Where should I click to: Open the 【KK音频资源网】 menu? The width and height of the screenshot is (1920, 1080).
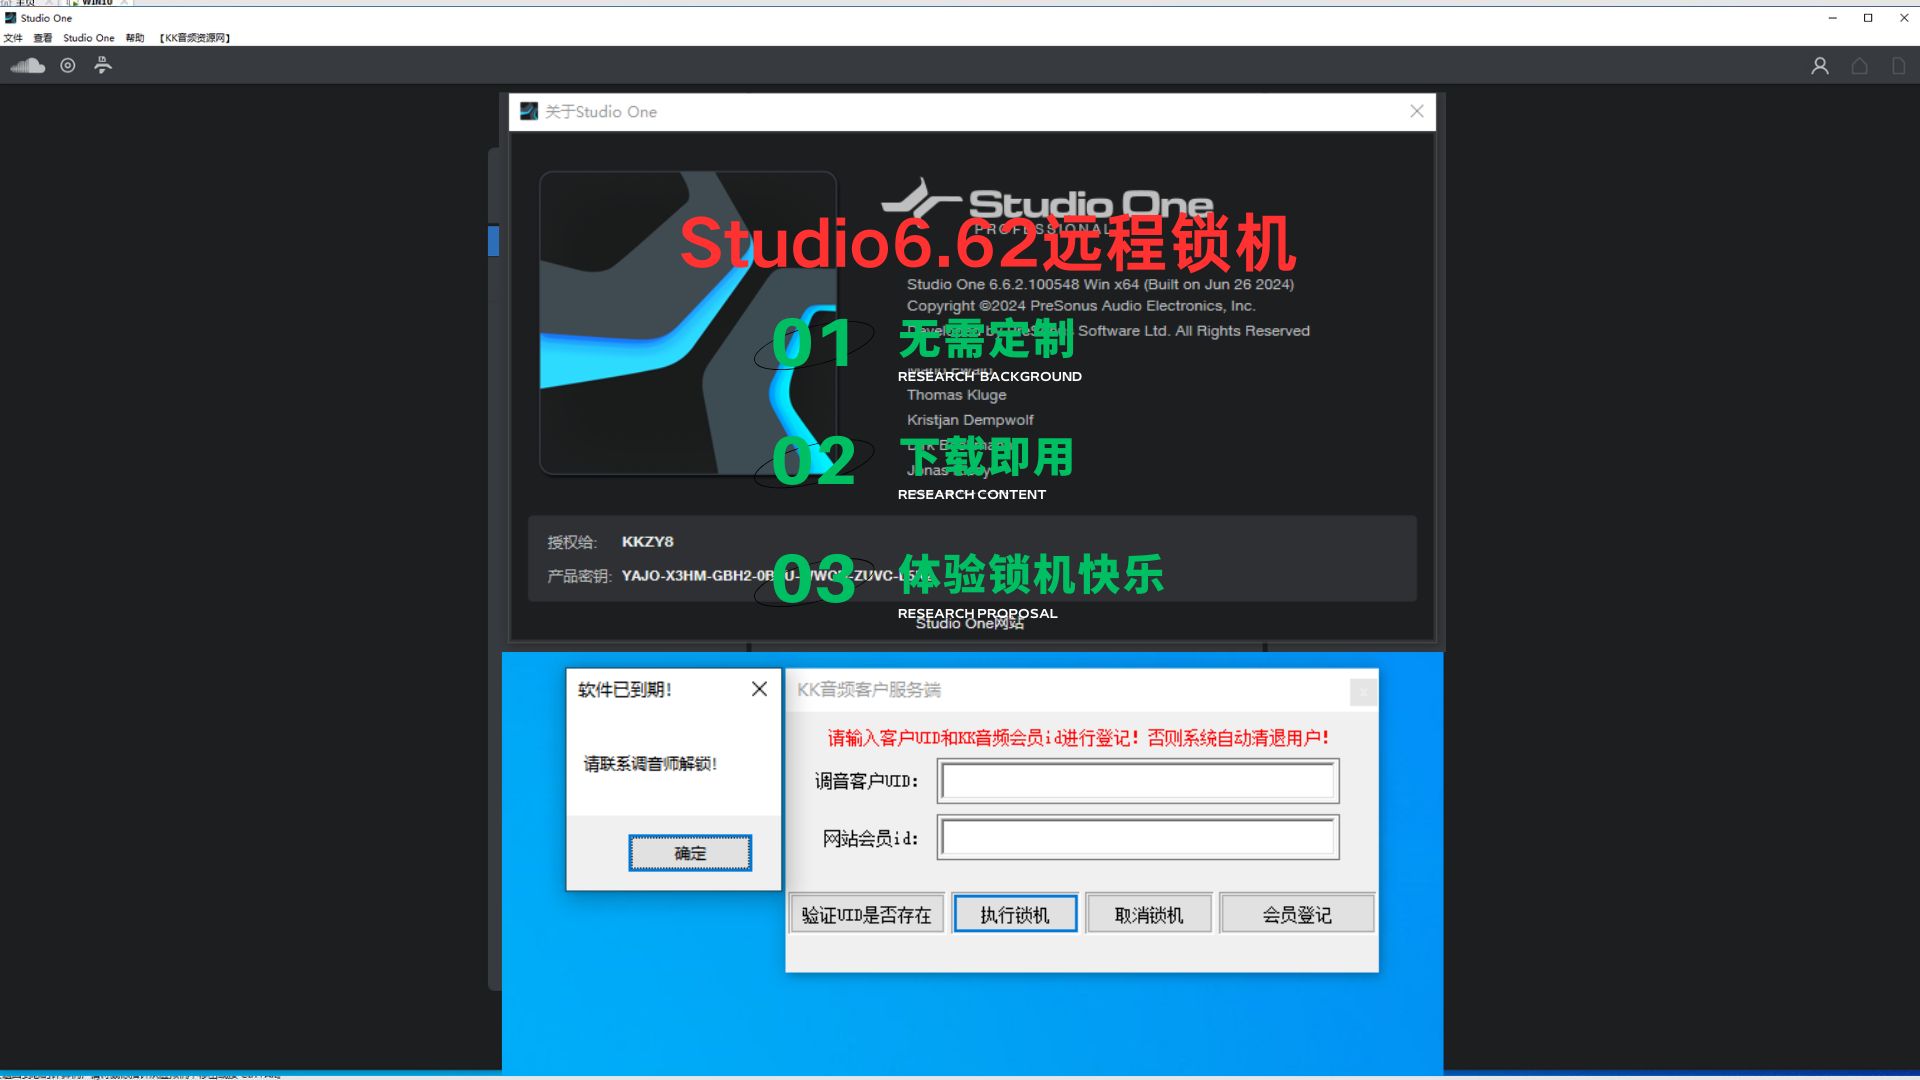coord(195,38)
